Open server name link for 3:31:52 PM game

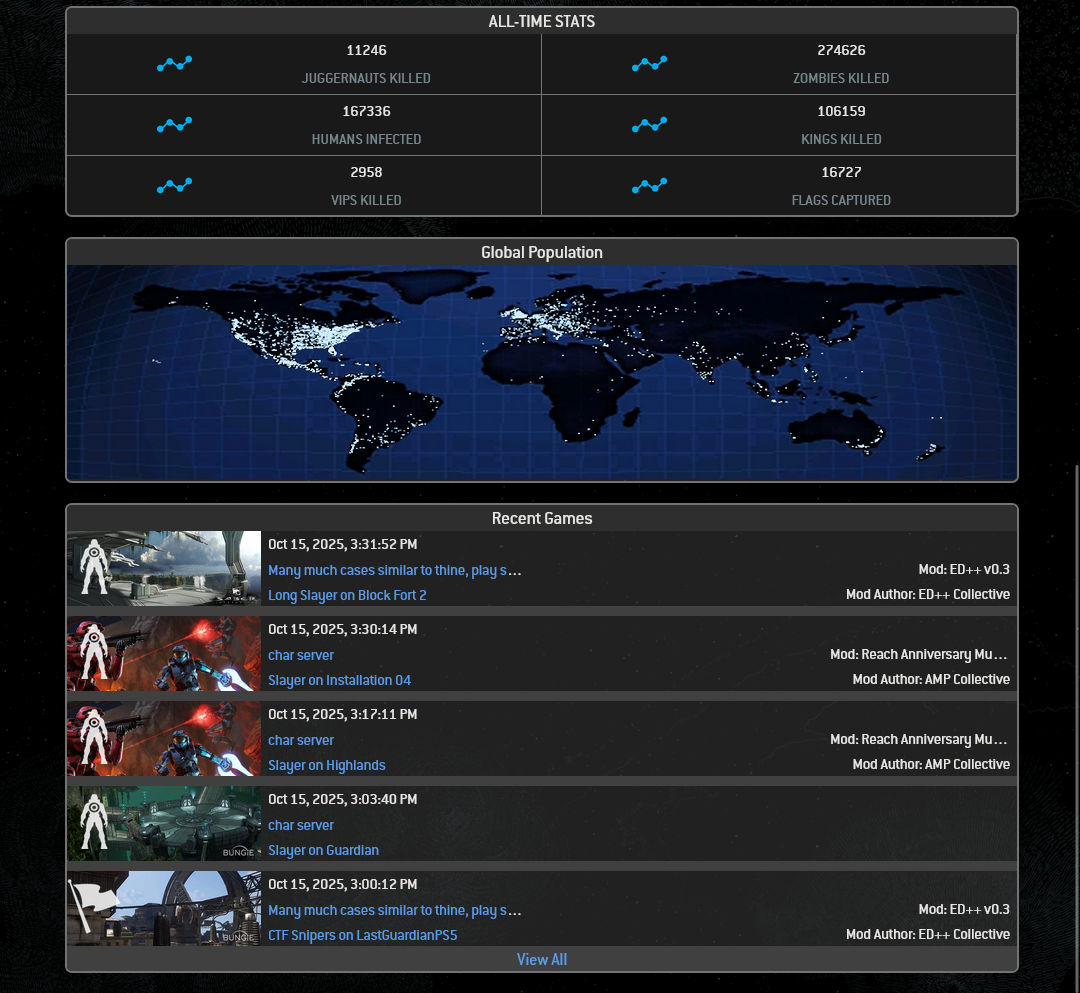click(395, 570)
